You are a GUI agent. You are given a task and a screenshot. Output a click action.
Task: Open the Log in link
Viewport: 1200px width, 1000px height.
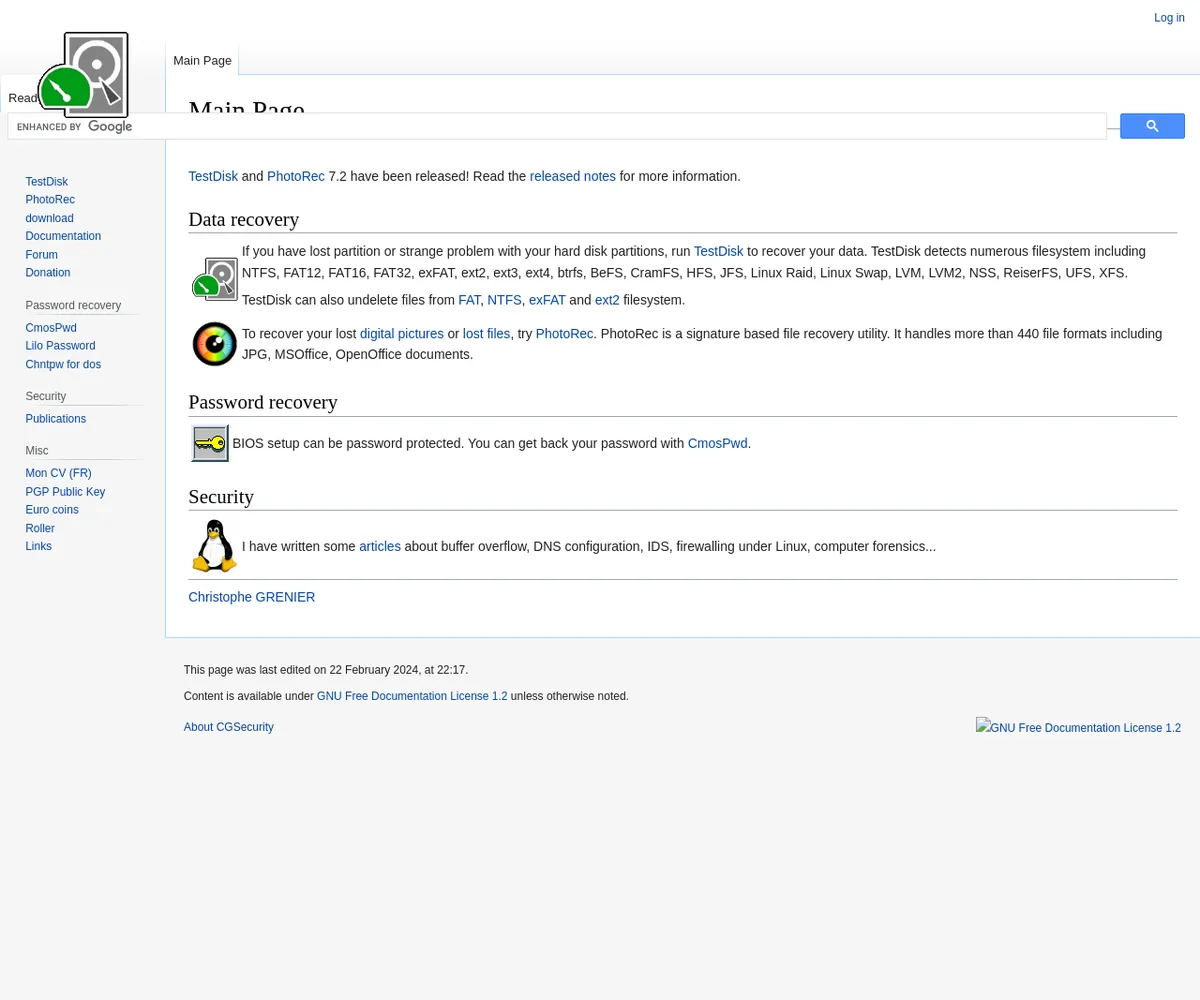pos(1169,18)
